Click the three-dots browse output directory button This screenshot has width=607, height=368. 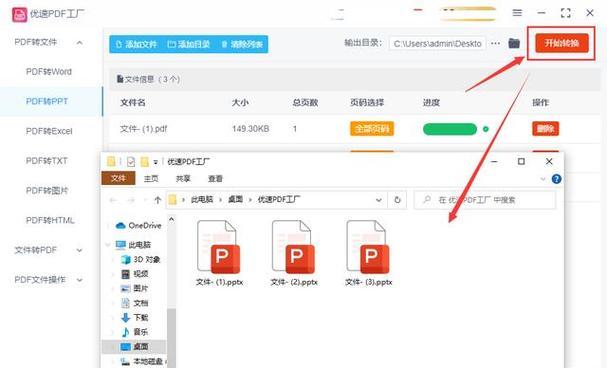click(496, 44)
